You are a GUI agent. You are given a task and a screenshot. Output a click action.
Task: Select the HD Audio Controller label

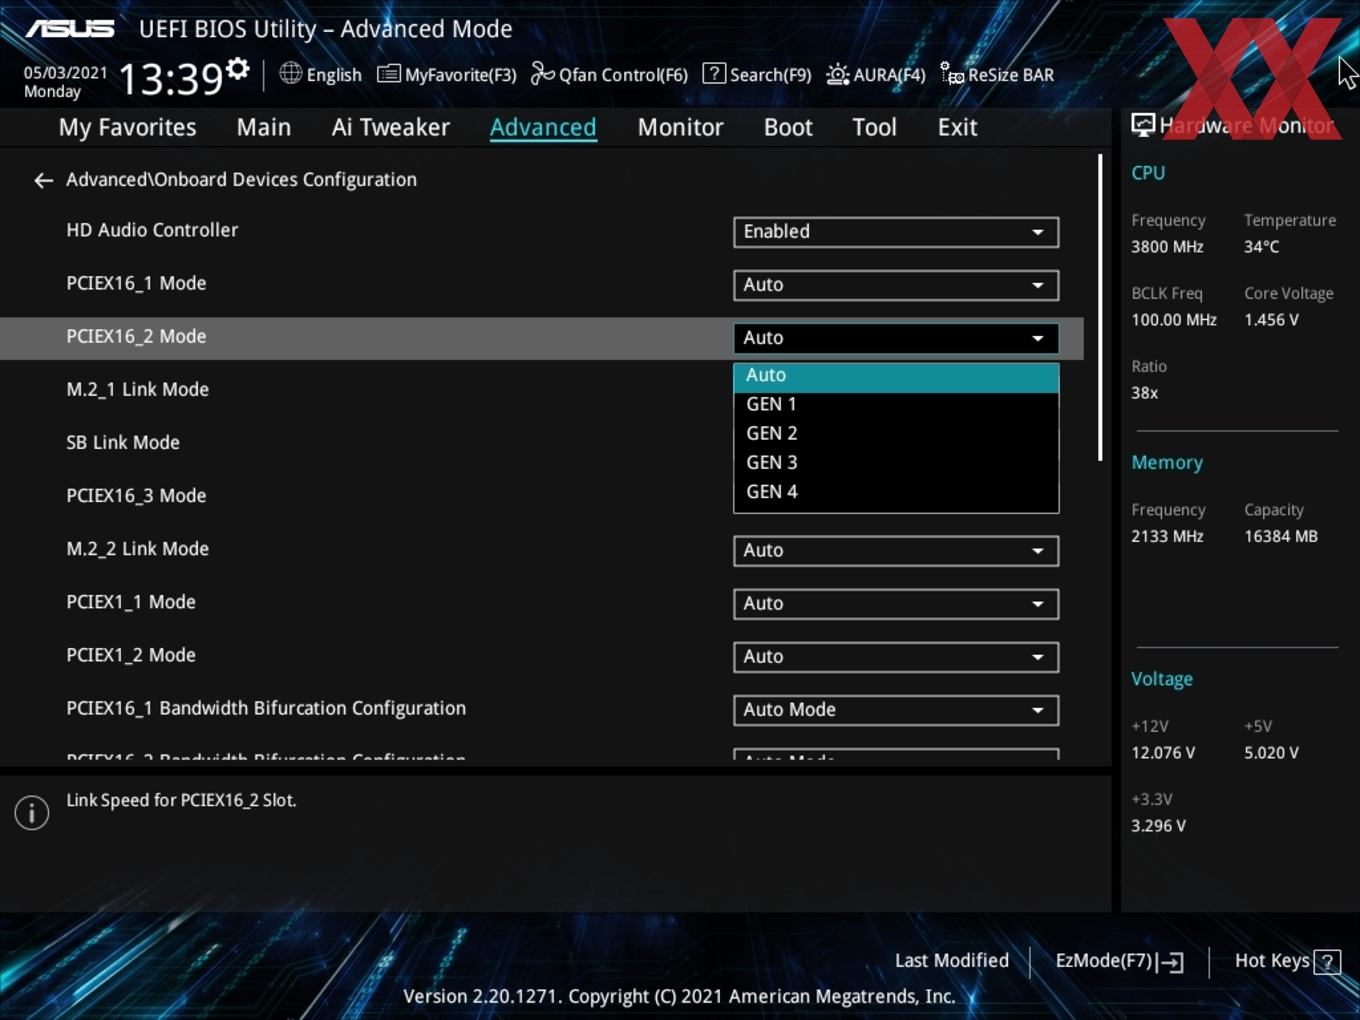click(x=152, y=230)
